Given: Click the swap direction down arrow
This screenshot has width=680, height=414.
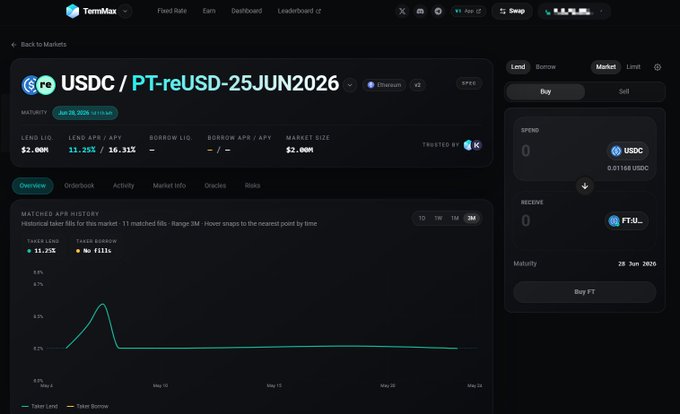Looking at the screenshot, I should (585, 186).
